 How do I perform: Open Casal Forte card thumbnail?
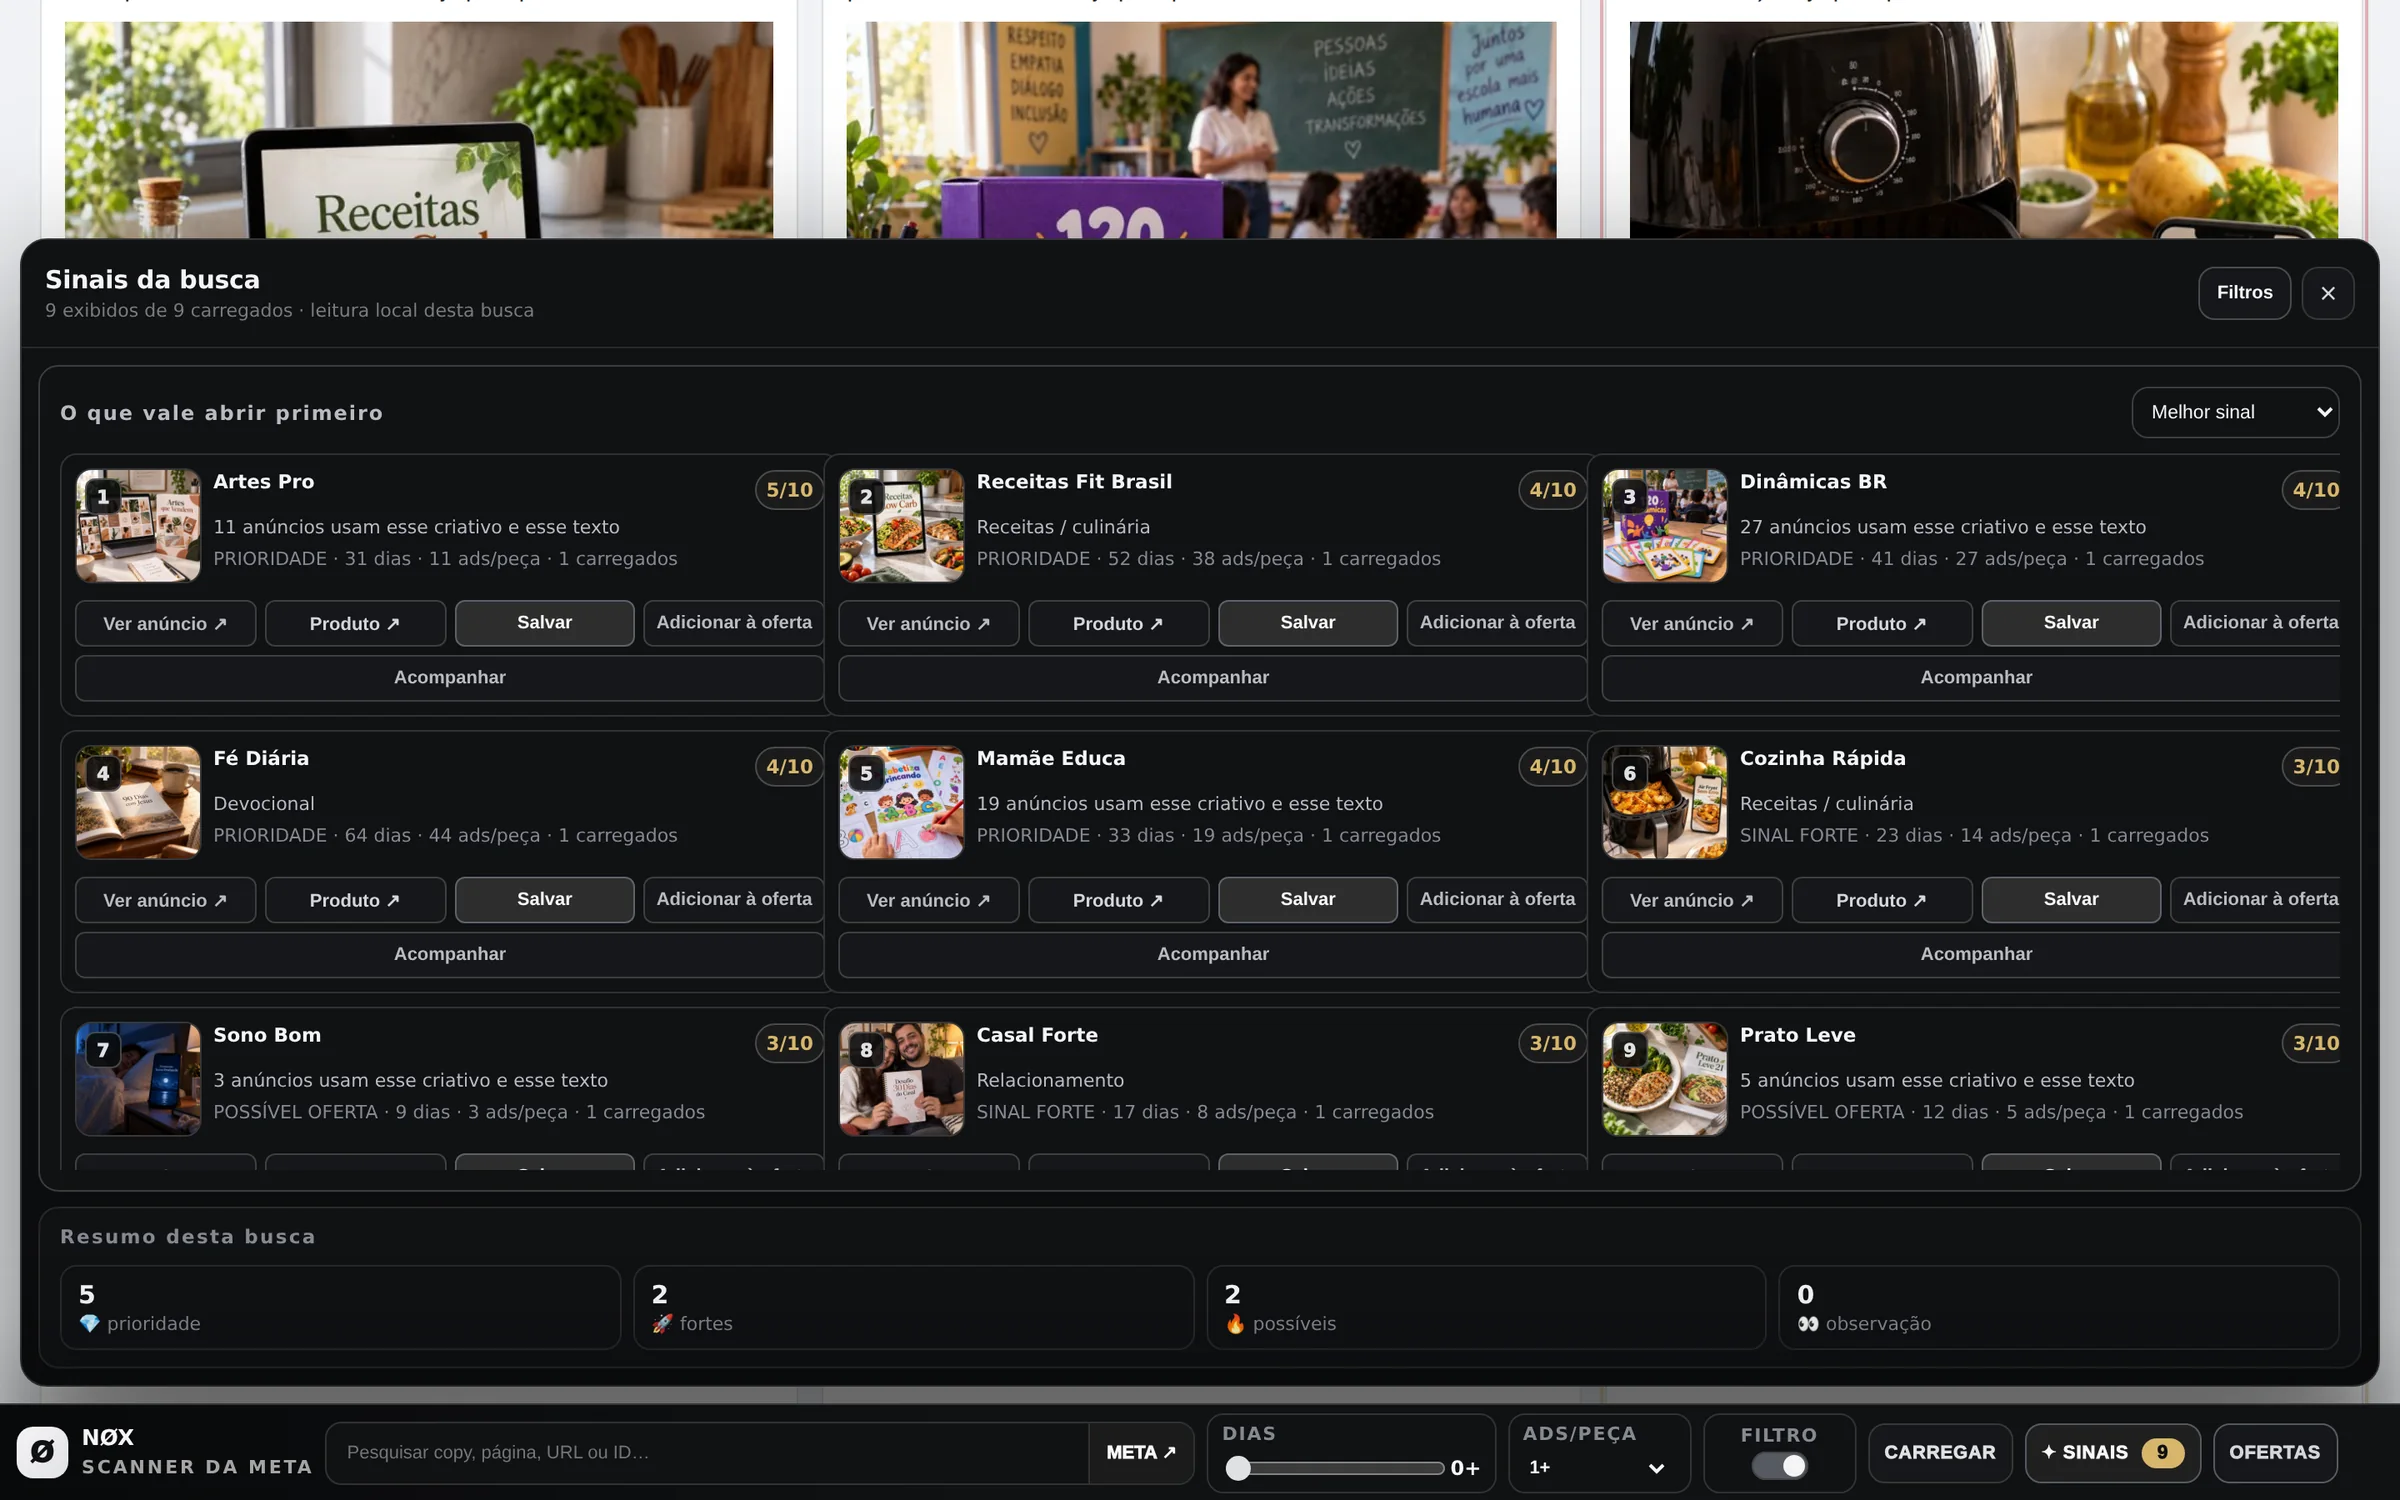click(x=901, y=1079)
